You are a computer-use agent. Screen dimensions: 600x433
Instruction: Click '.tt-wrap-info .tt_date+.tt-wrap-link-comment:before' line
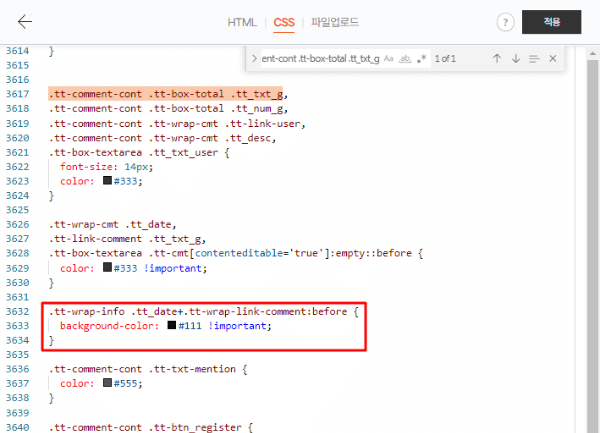point(204,312)
